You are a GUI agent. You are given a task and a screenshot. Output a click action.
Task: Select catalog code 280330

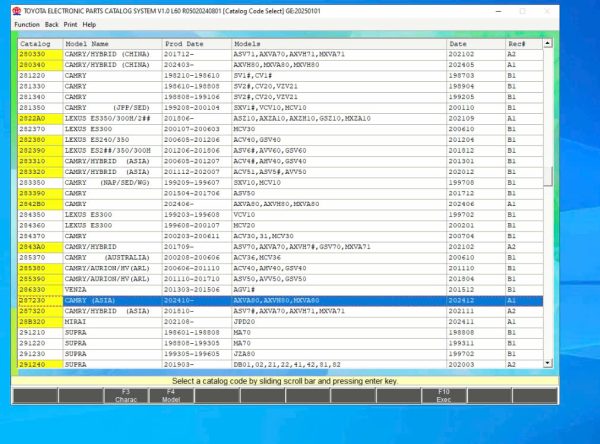tap(40, 54)
